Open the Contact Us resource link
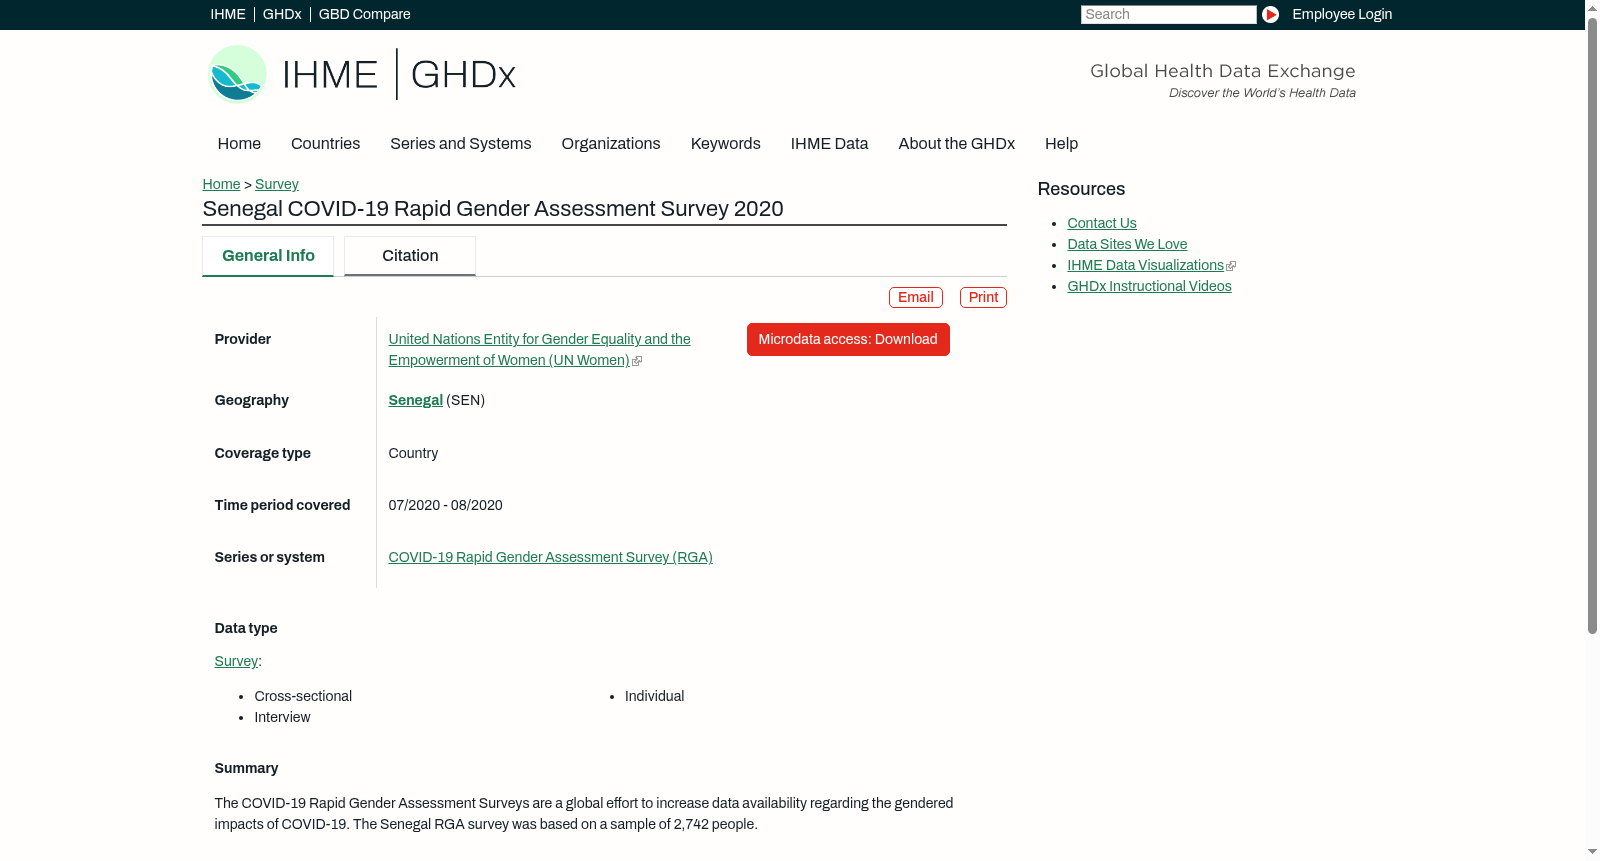This screenshot has height=861, width=1600. click(1101, 223)
